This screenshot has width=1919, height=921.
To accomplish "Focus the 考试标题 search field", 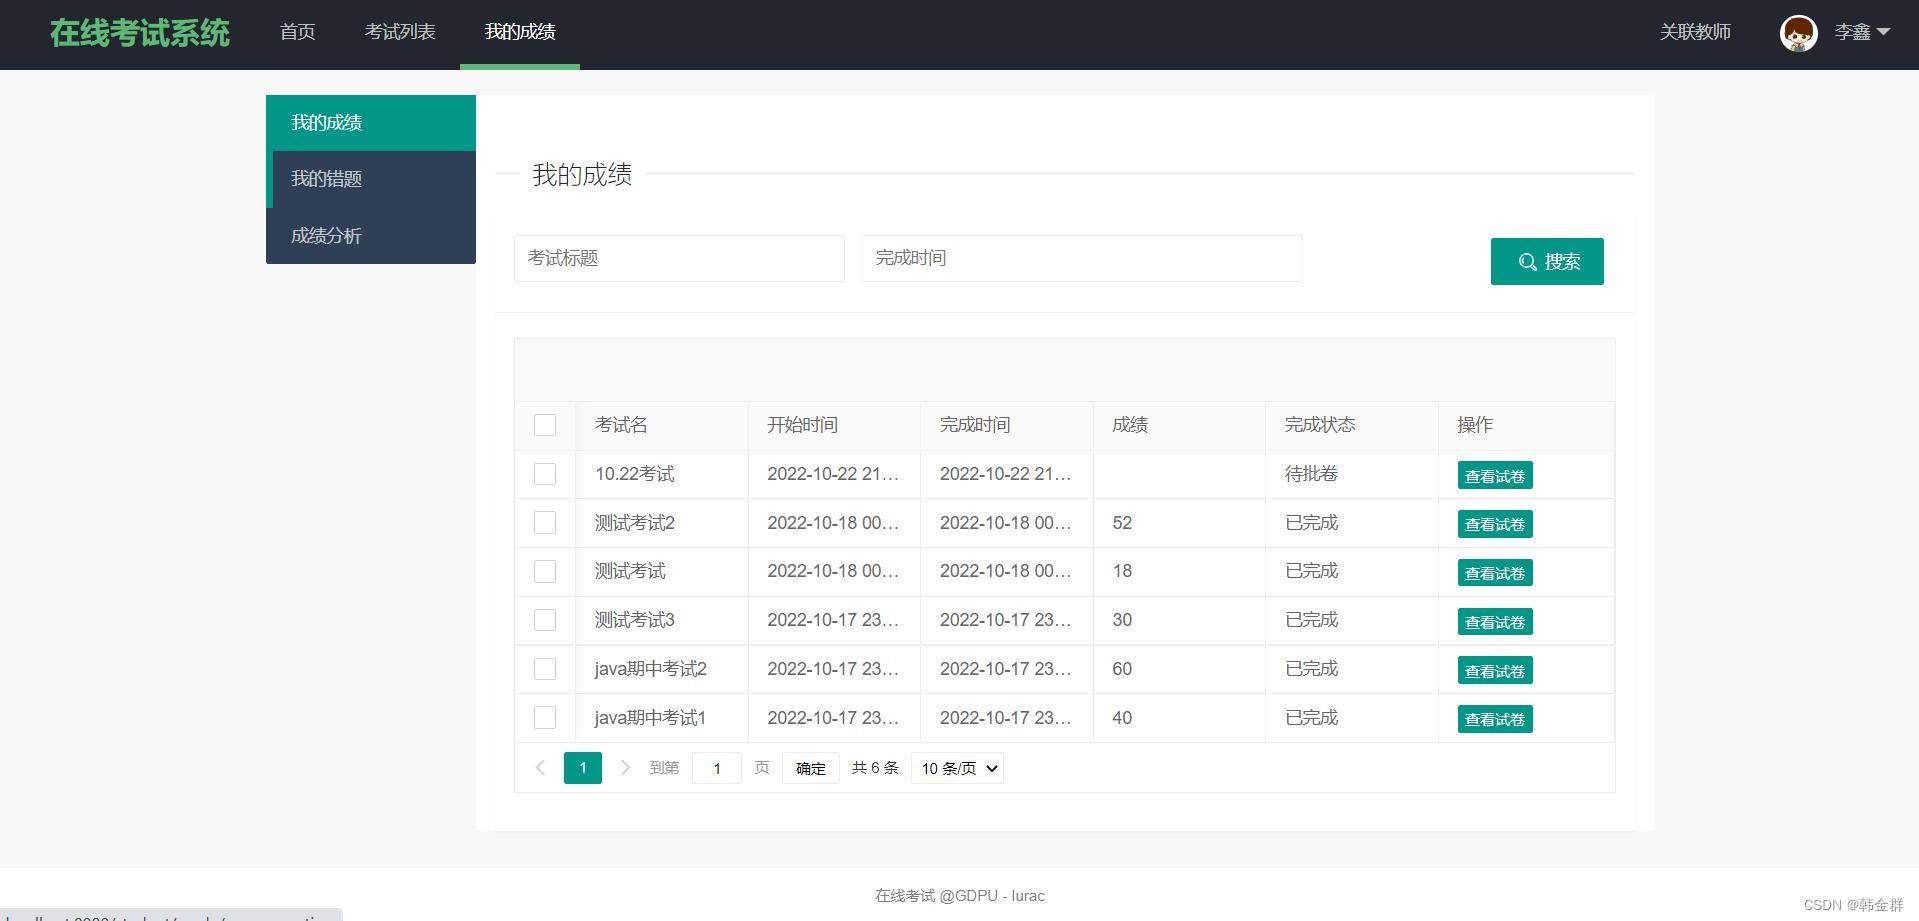I will point(679,258).
